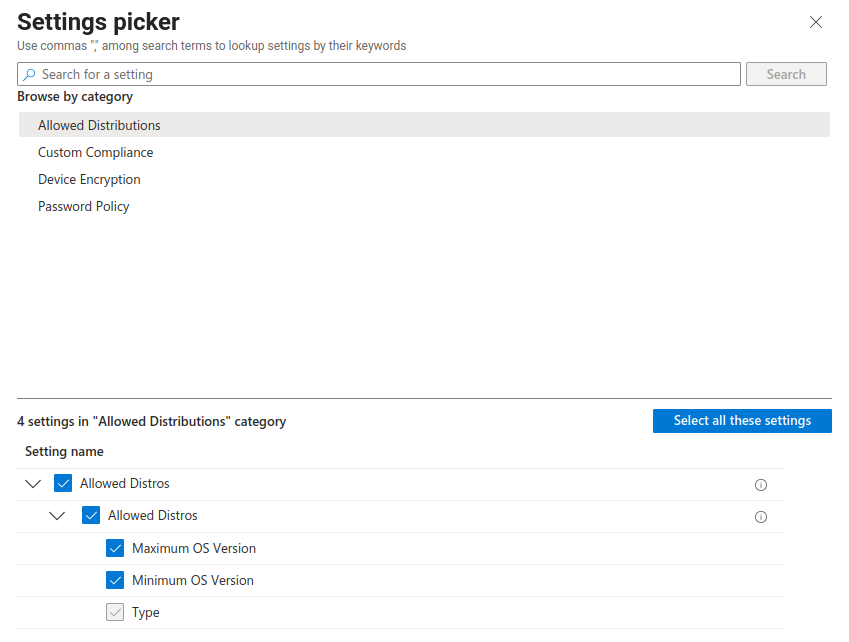
Task: Uncheck the nested Allowed Distros checkbox
Action: tap(91, 516)
